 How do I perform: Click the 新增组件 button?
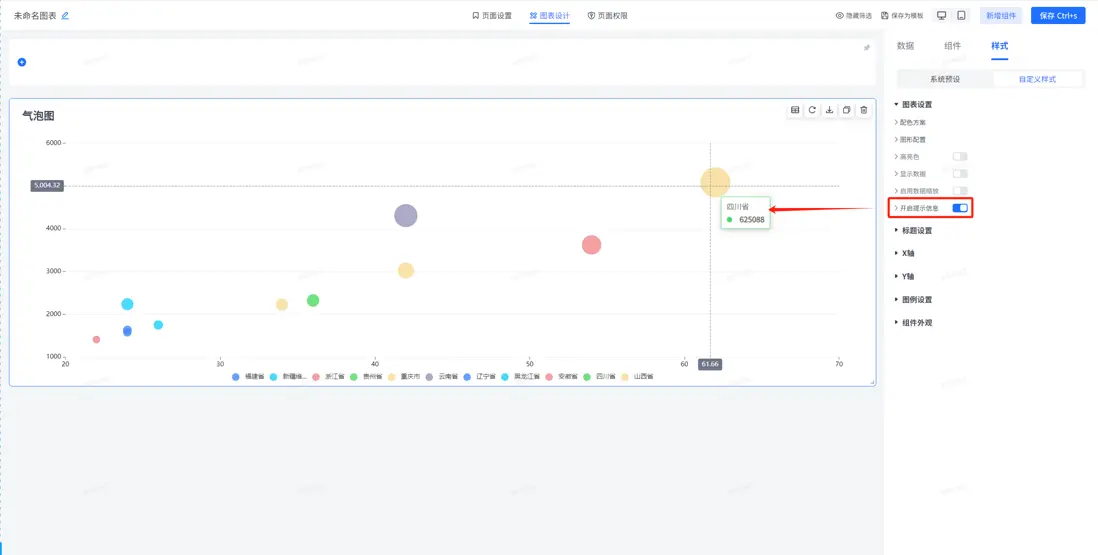1001,15
